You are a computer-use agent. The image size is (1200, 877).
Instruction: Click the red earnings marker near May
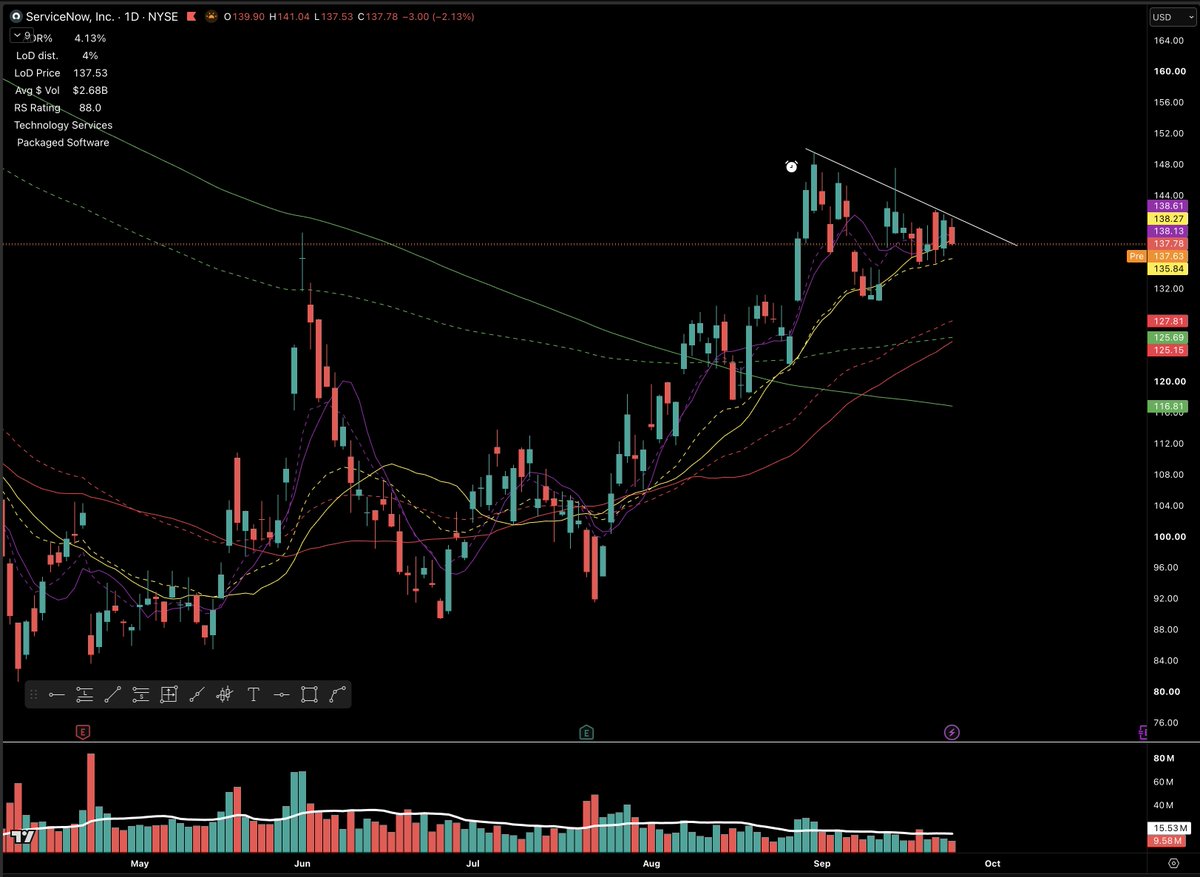[x=83, y=732]
